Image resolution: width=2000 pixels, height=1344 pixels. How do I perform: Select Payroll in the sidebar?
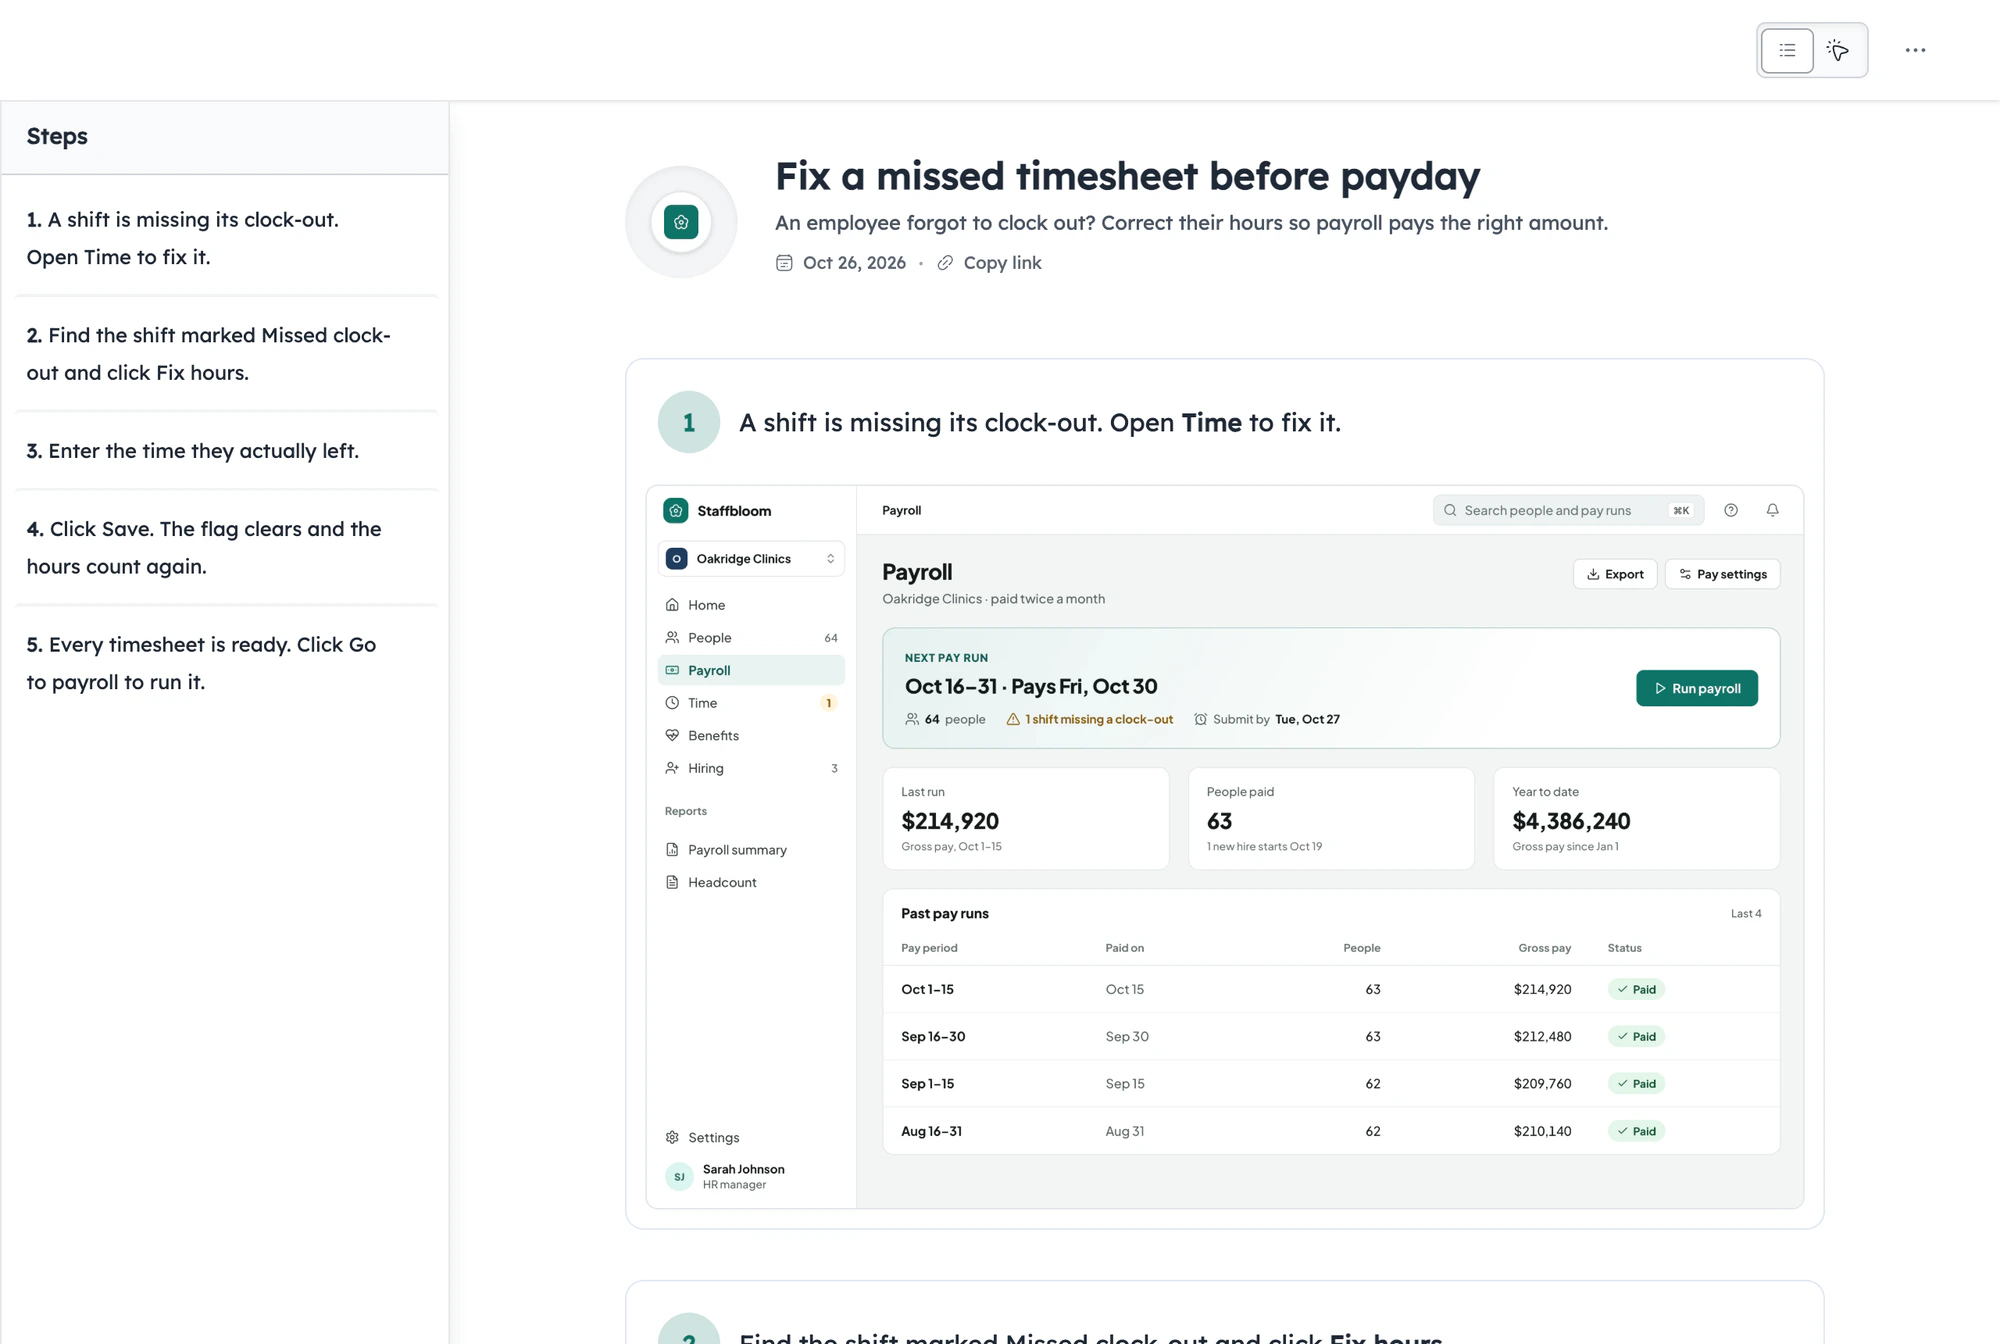click(x=751, y=670)
